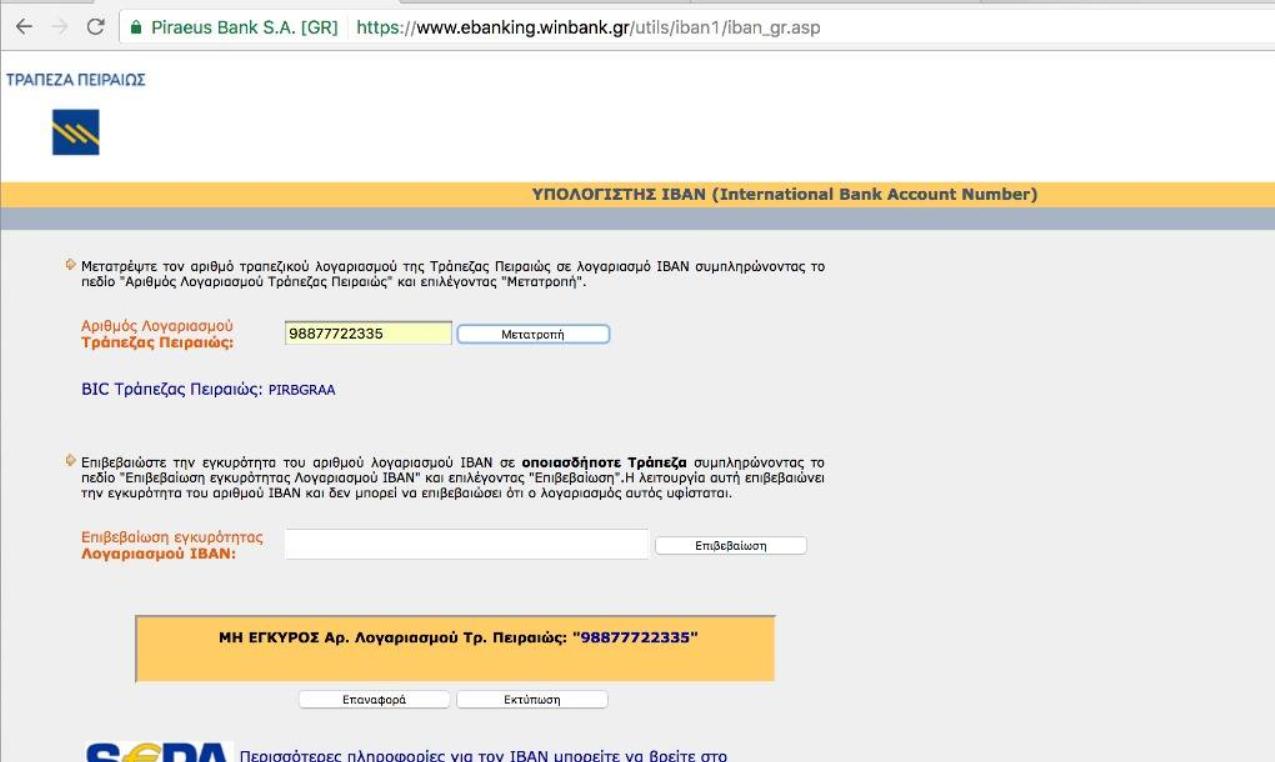1275x762 pixels.
Task: Open the ΤΡΑΠΕΖΑ ΠΕΙΡΑΙΩΣ header link
Action: (76, 80)
